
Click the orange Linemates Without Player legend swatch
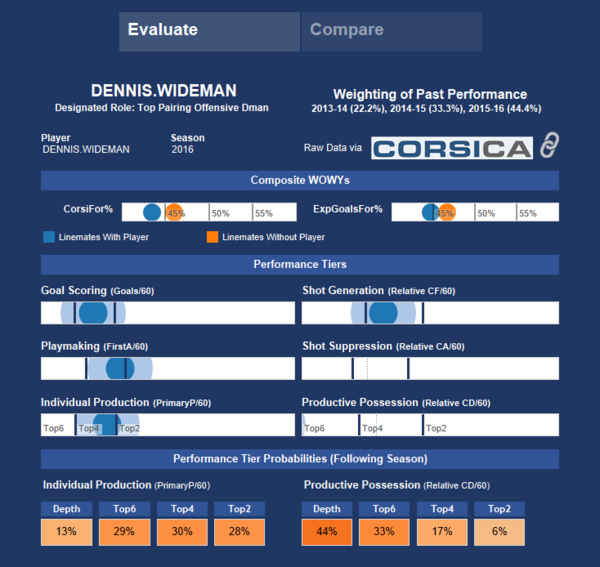213,238
